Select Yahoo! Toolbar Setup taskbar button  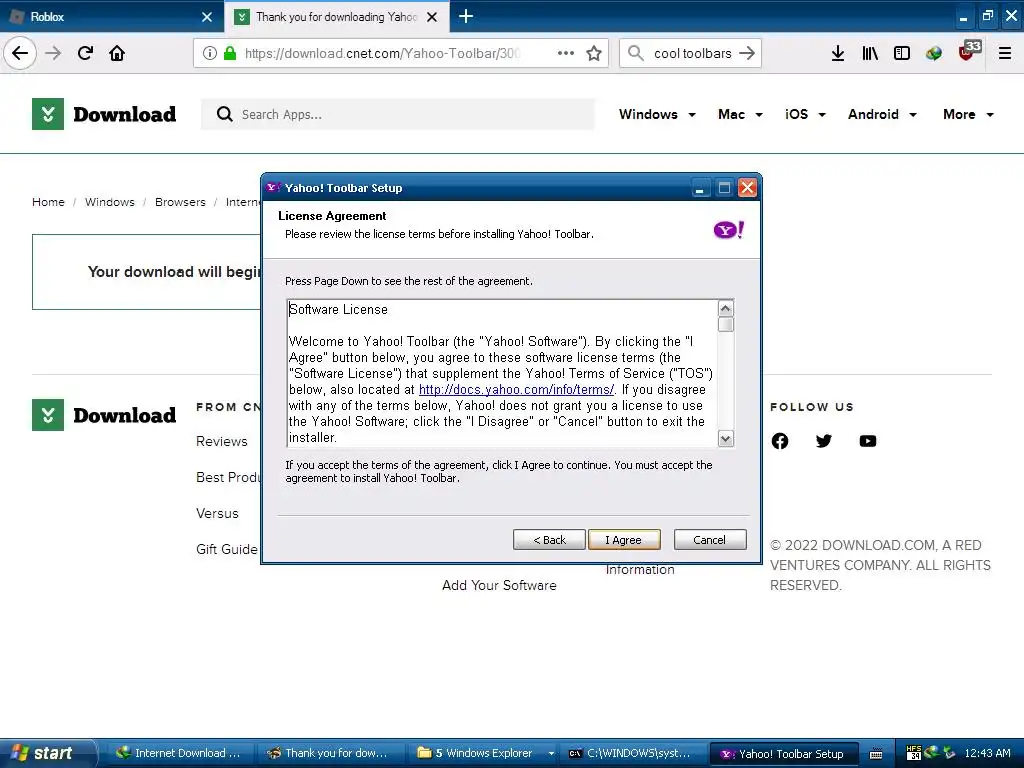click(782, 753)
